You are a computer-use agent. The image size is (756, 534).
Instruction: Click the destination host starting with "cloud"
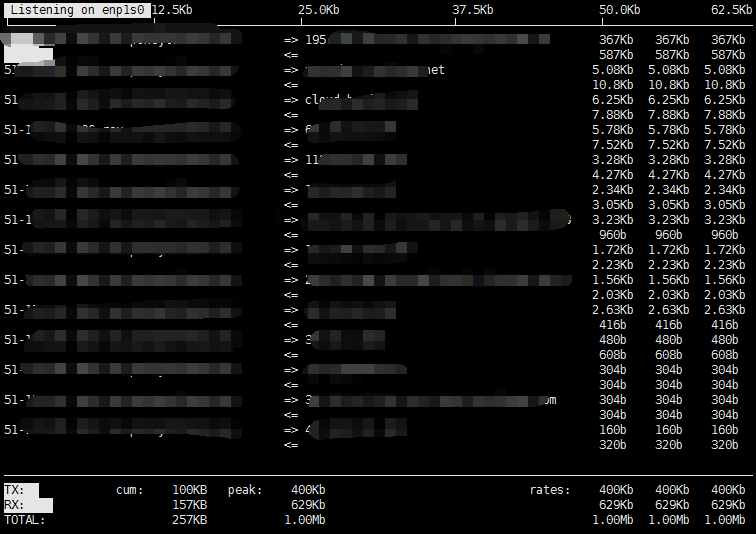point(330,100)
